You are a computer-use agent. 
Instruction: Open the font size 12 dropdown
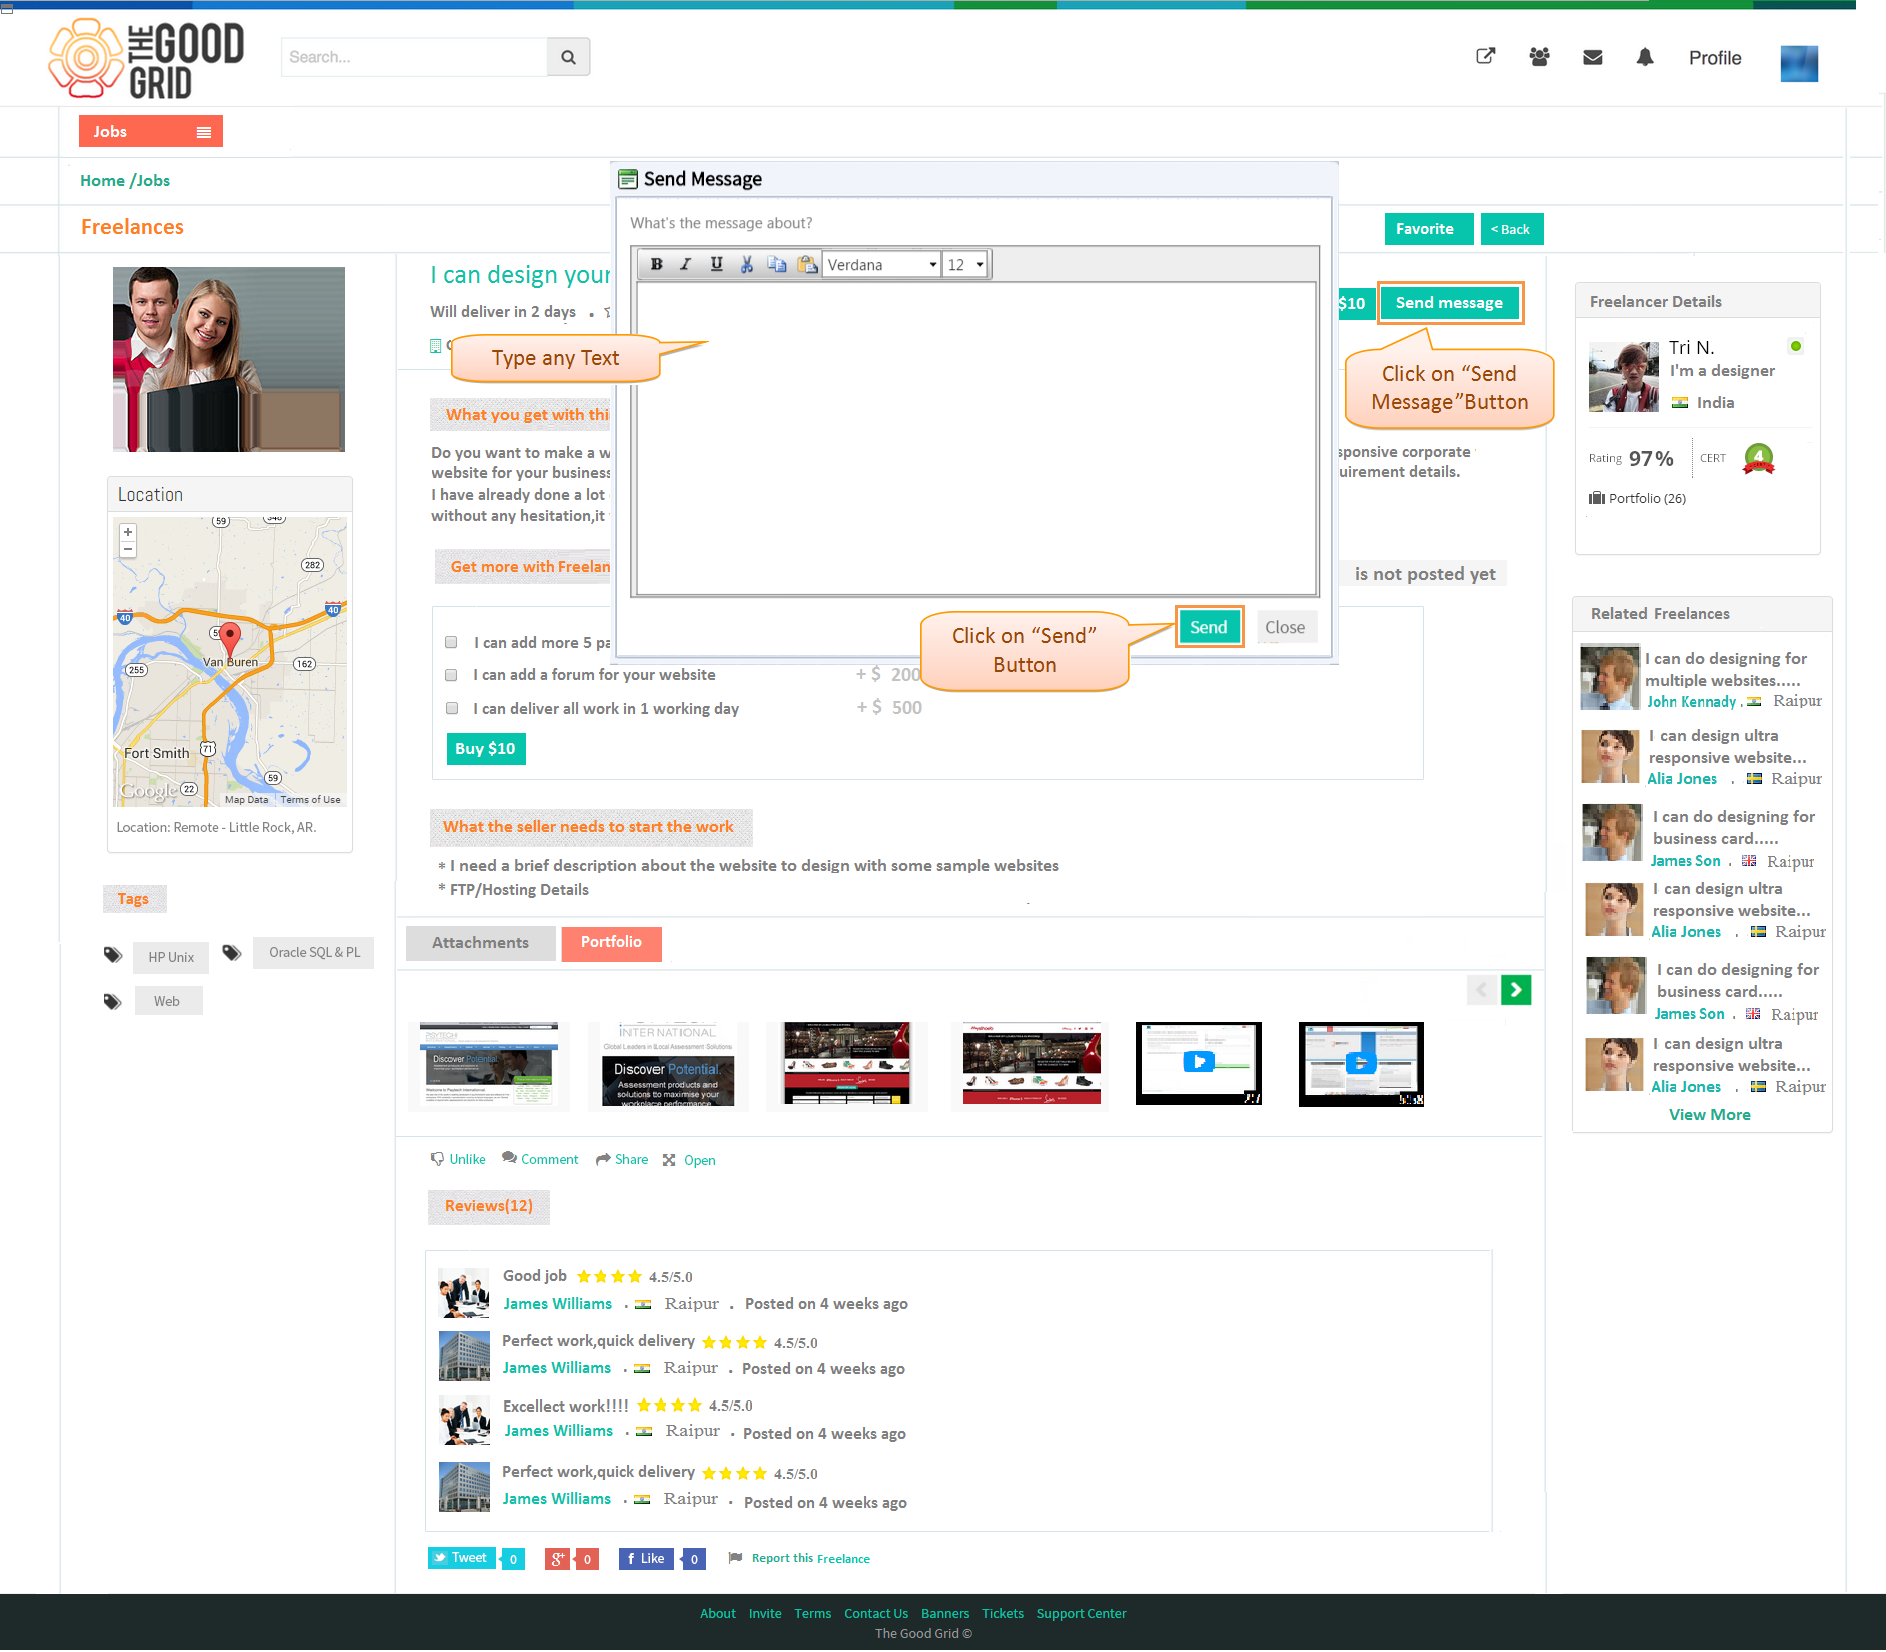pos(966,264)
